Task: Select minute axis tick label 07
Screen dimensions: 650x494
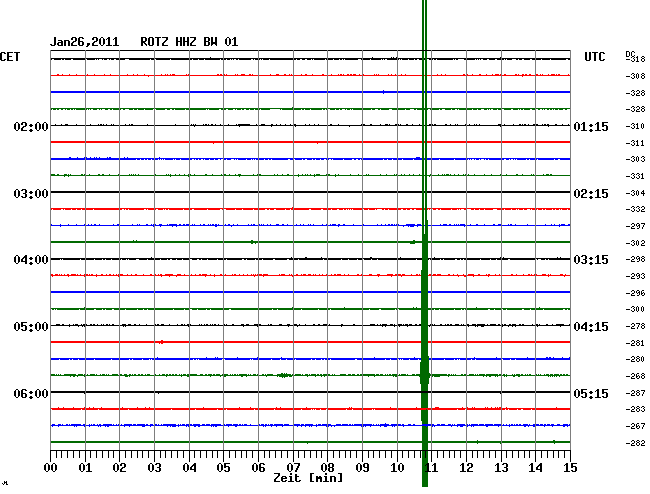Action: tap(293, 468)
